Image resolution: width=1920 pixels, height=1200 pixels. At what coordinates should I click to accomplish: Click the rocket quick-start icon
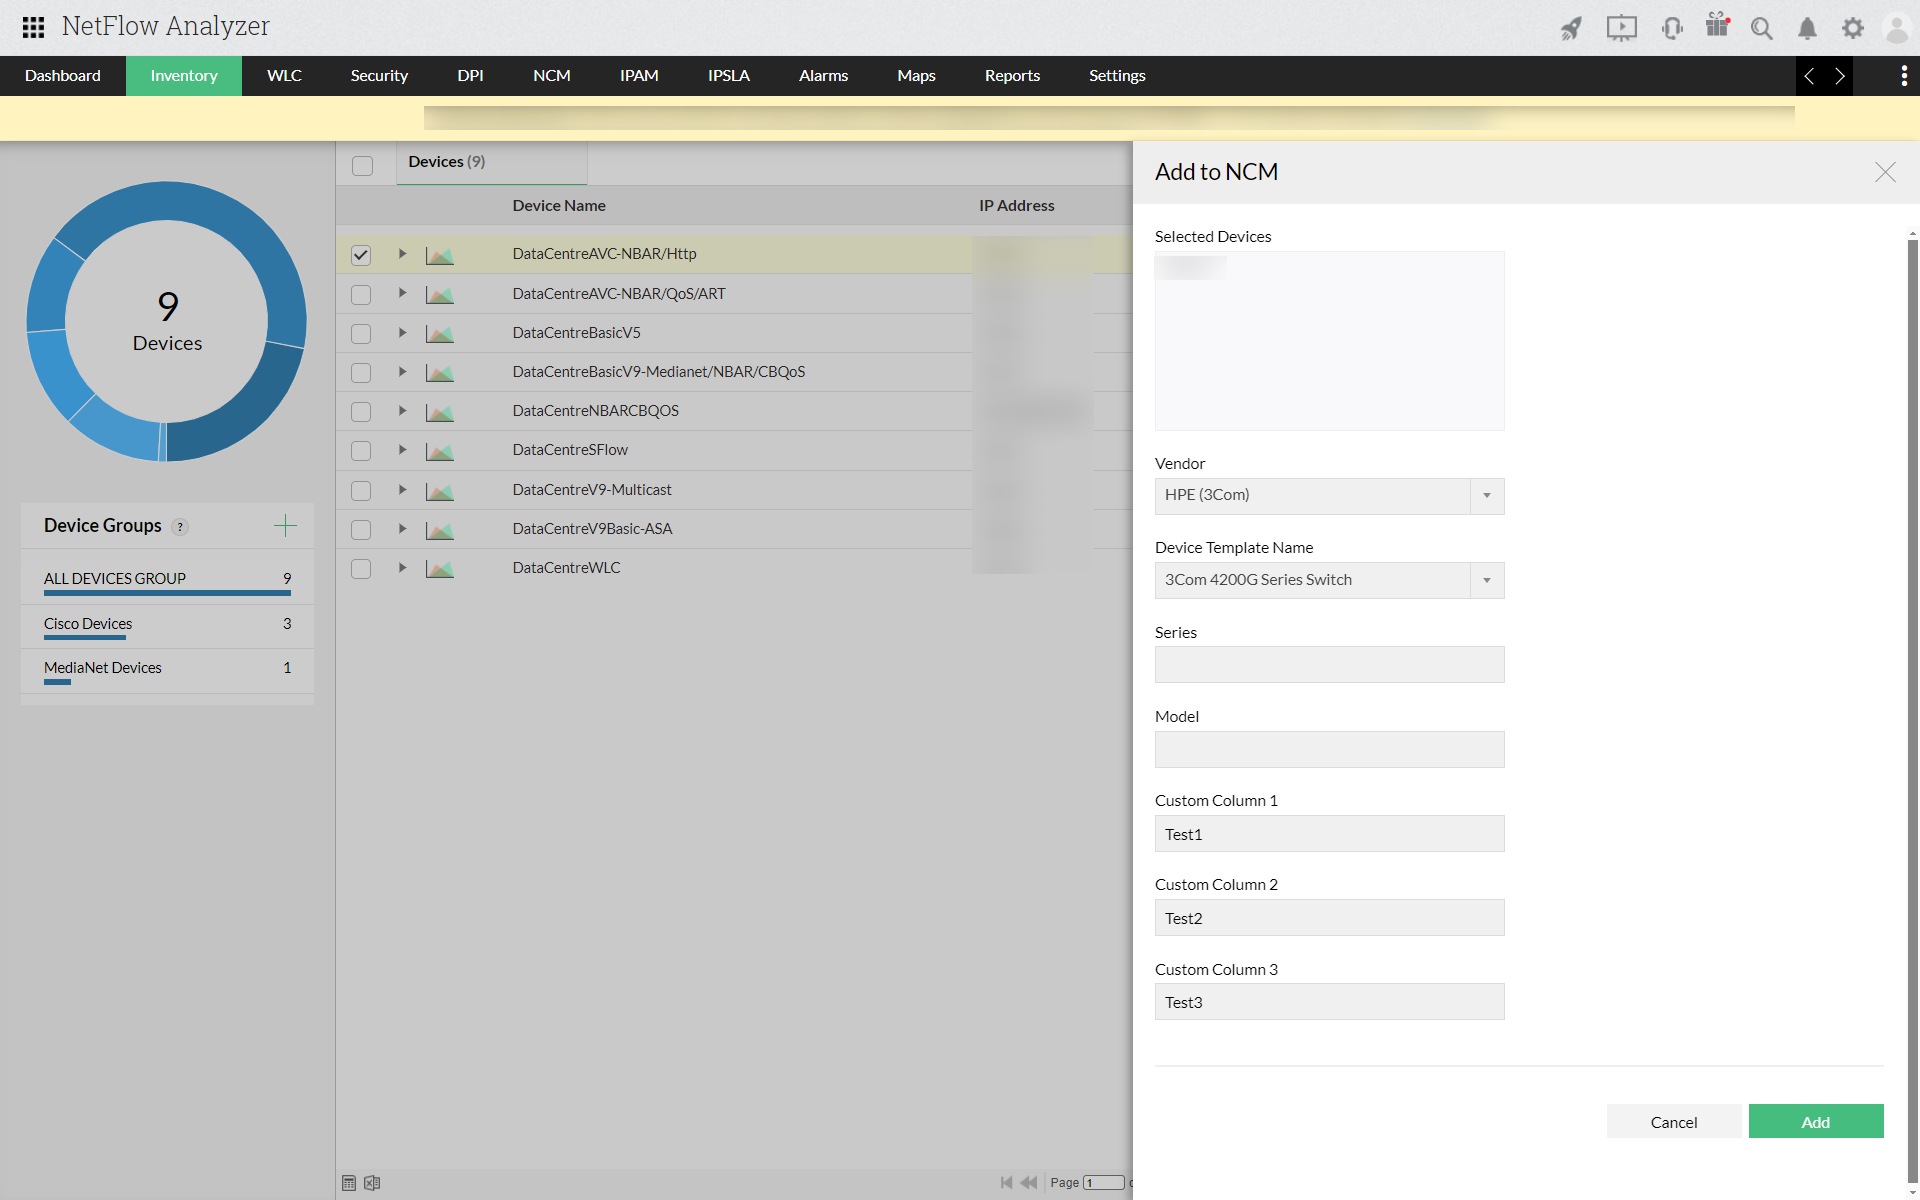(x=1571, y=28)
